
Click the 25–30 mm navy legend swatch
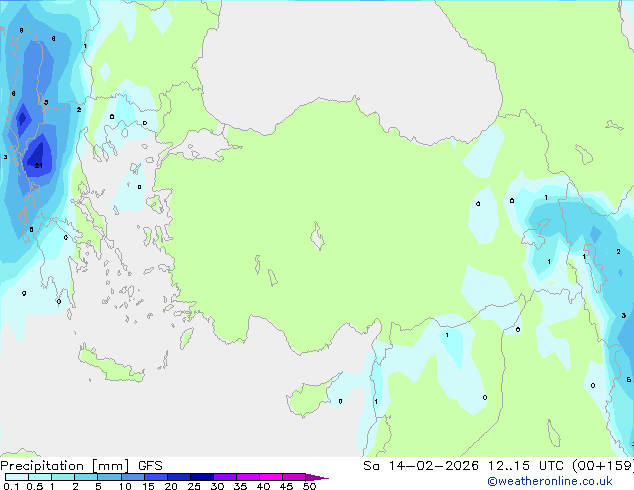201,477
